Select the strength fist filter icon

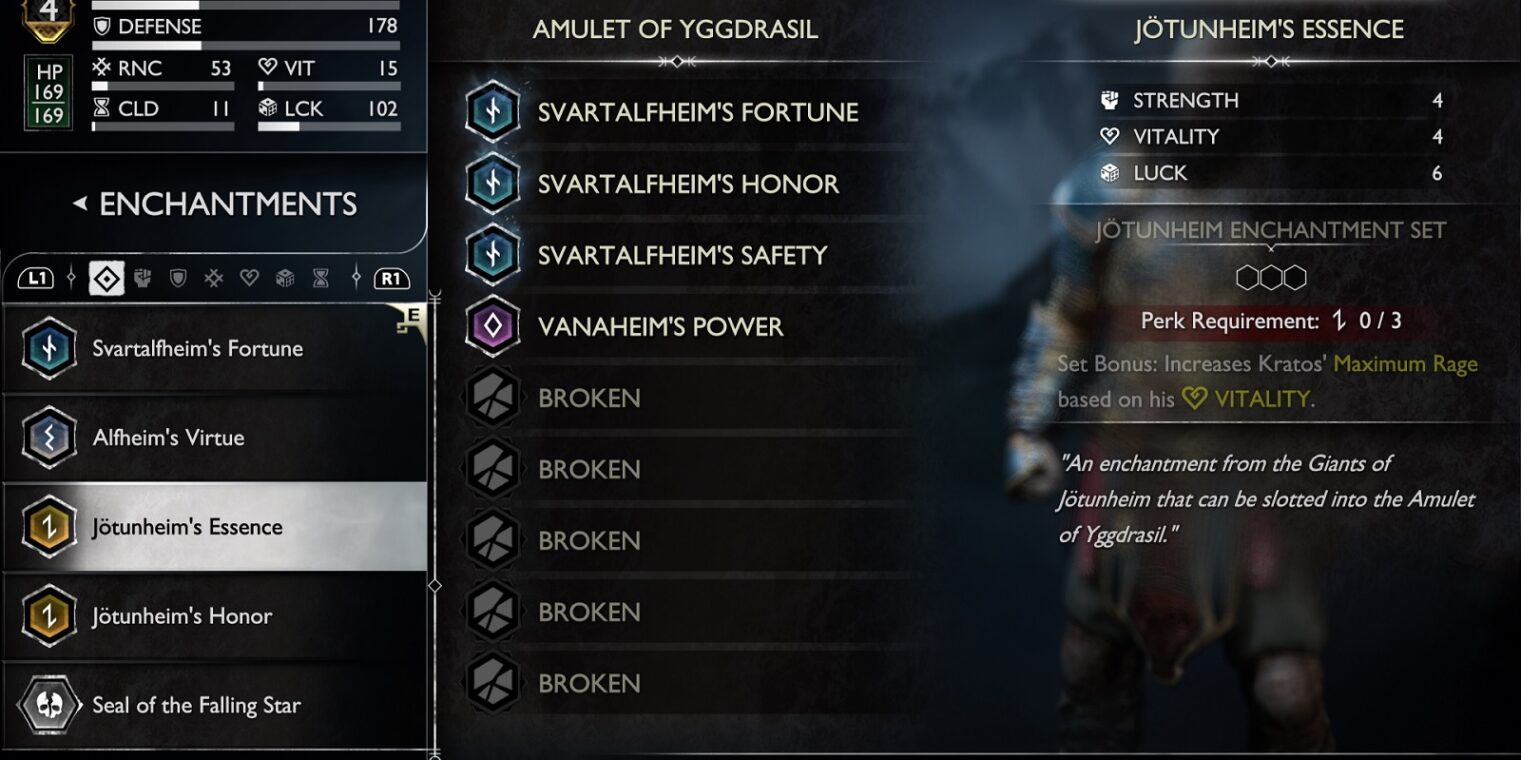pos(142,279)
